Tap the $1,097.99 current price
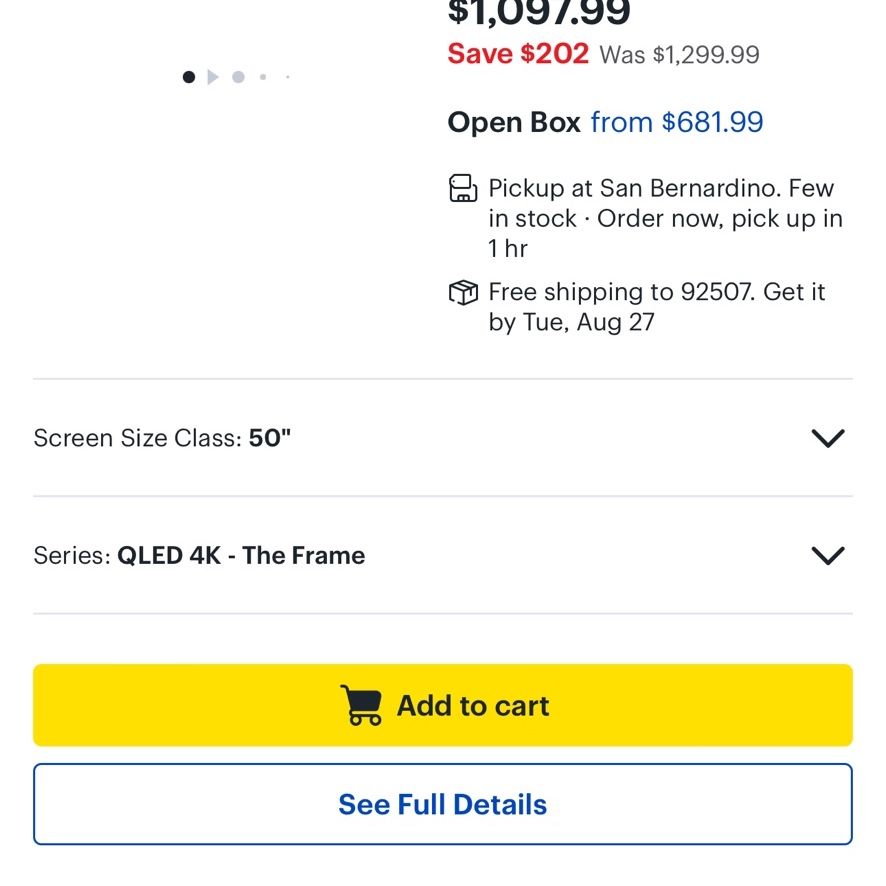The image size is (886, 886). pos(538,12)
